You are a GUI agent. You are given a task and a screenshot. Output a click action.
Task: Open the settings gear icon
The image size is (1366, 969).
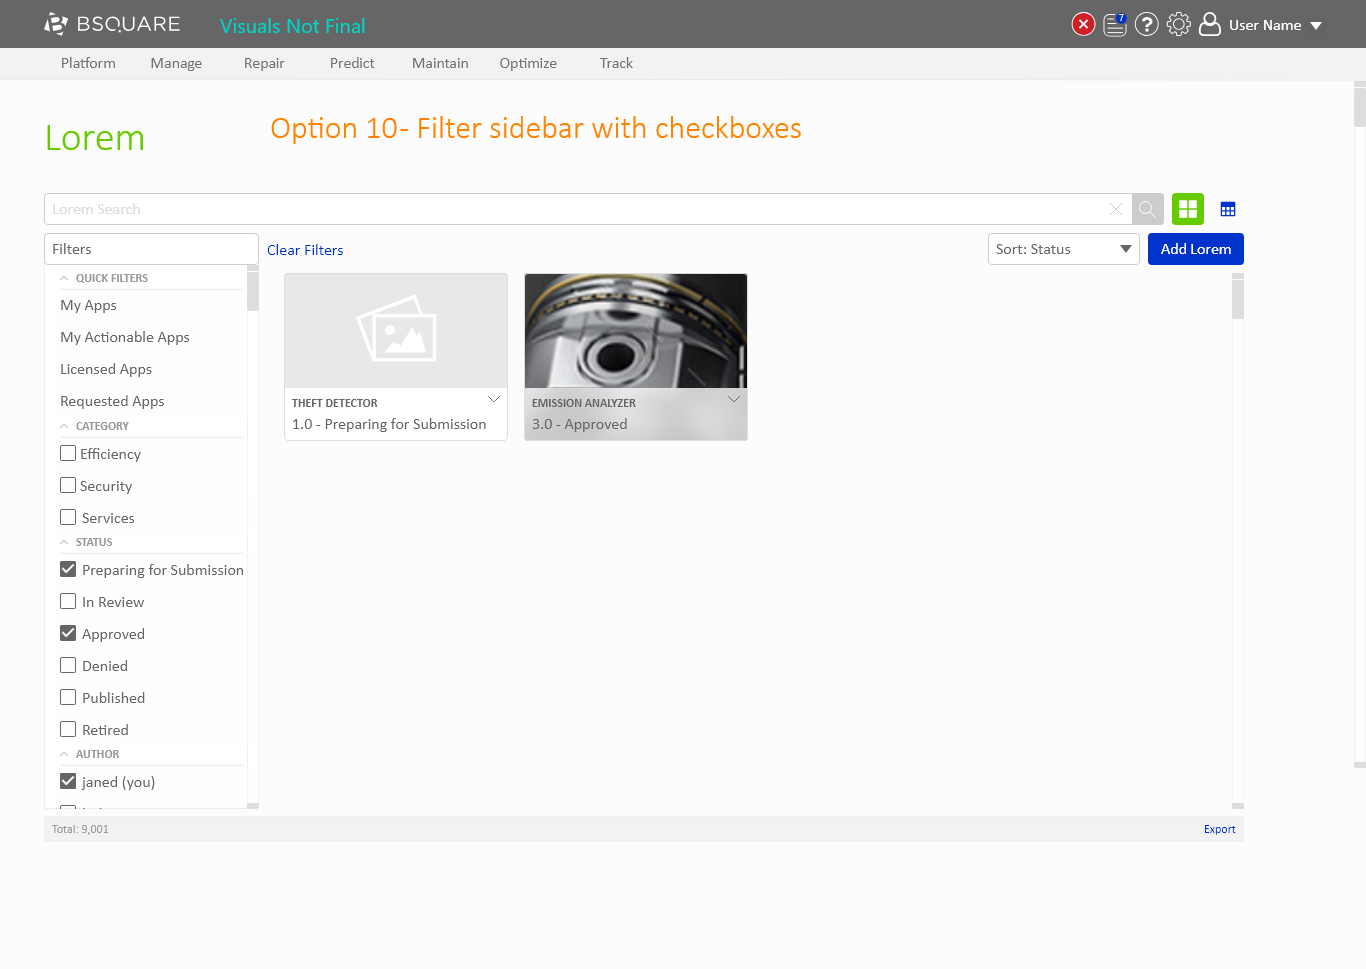point(1179,24)
